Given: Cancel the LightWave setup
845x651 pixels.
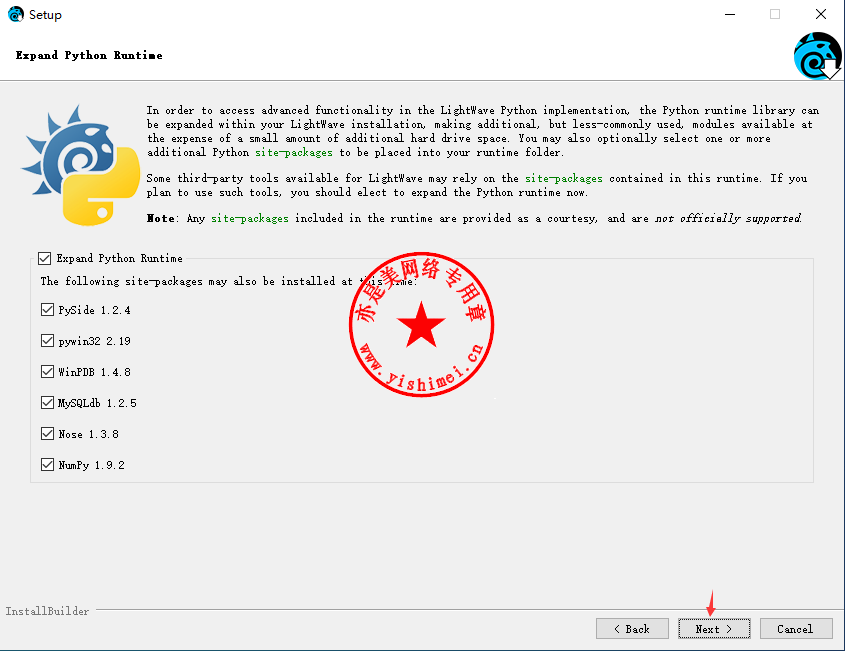Looking at the screenshot, I should [796, 629].
